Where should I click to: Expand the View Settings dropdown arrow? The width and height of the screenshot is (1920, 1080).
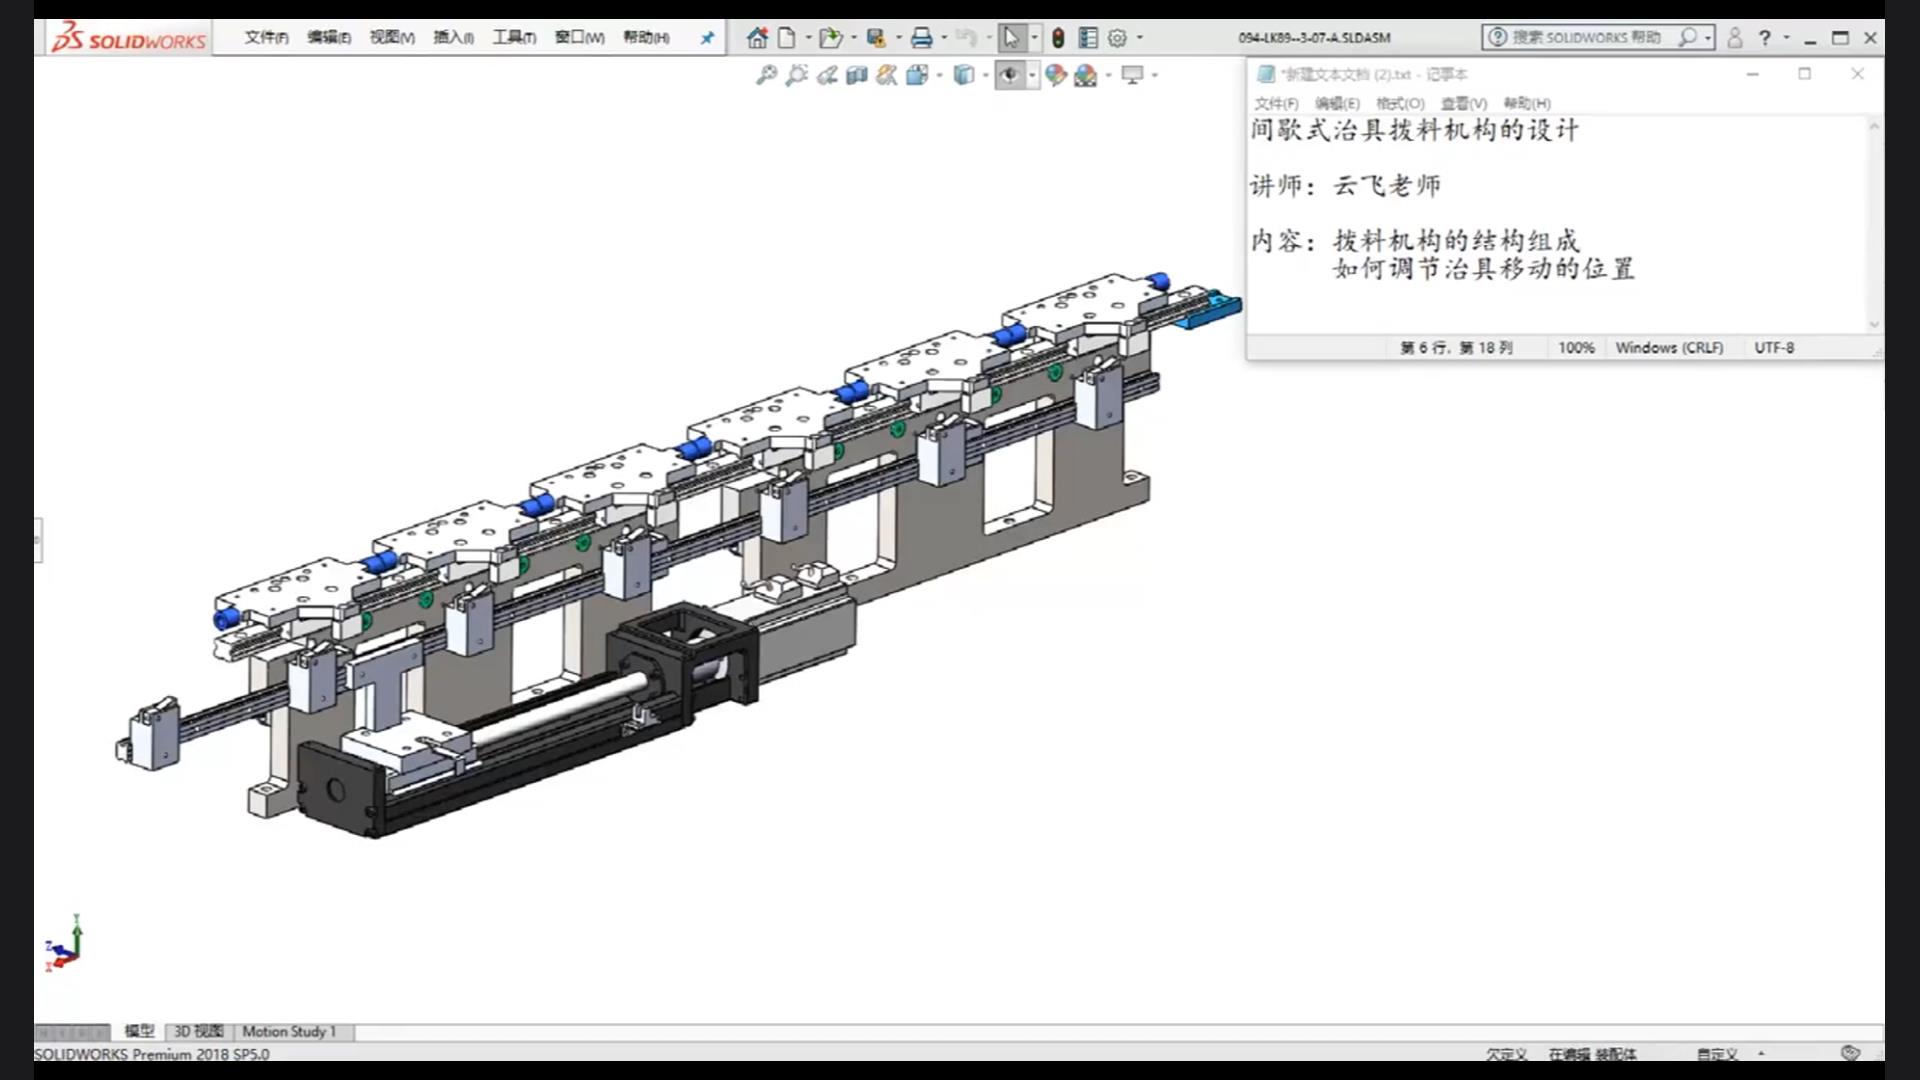(1154, 75)
